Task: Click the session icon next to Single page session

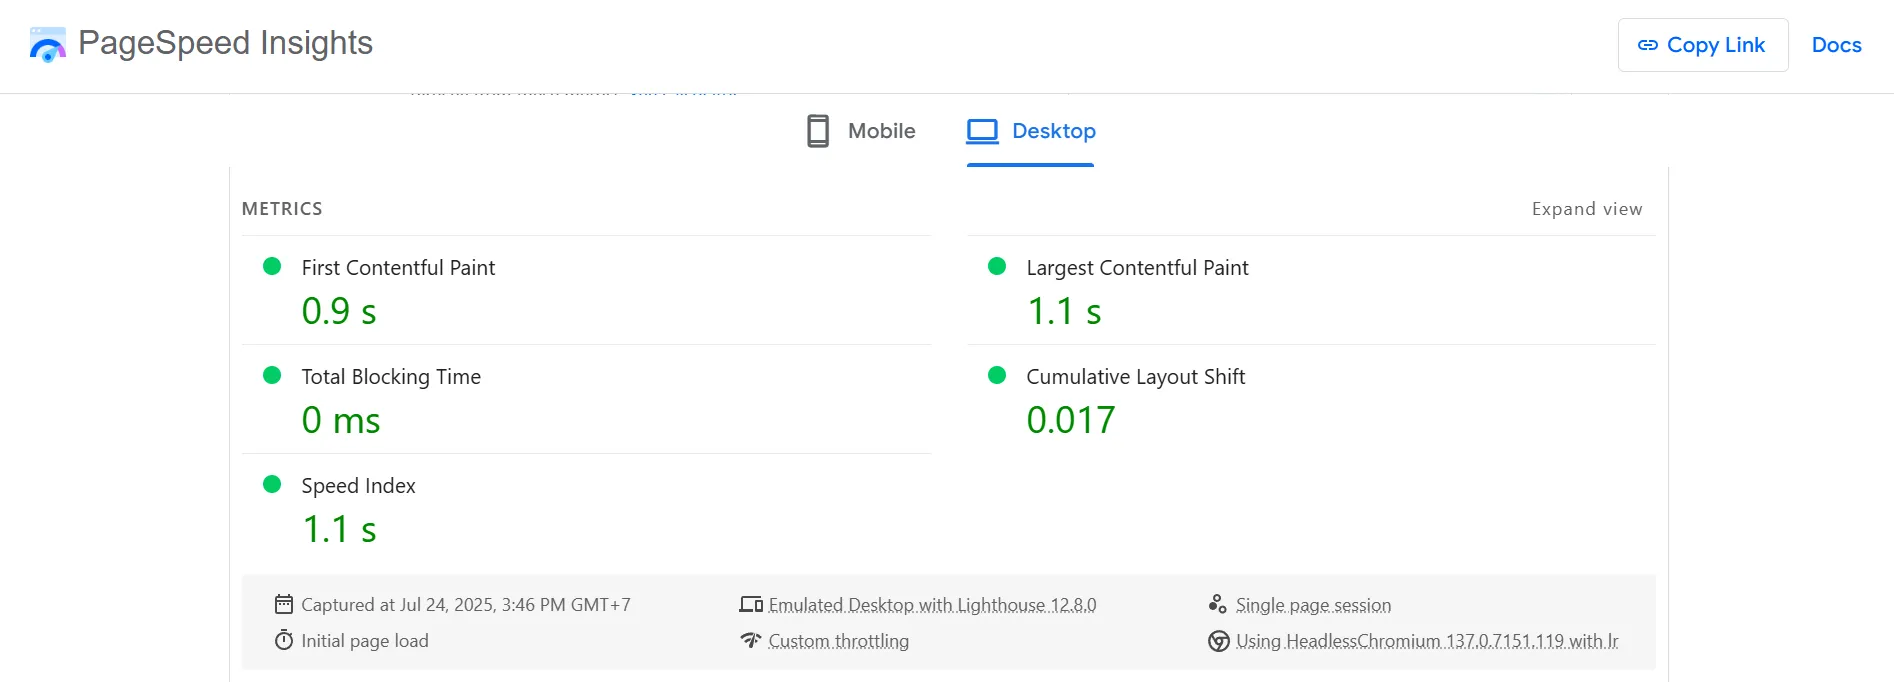Action: coord(1217,604)
